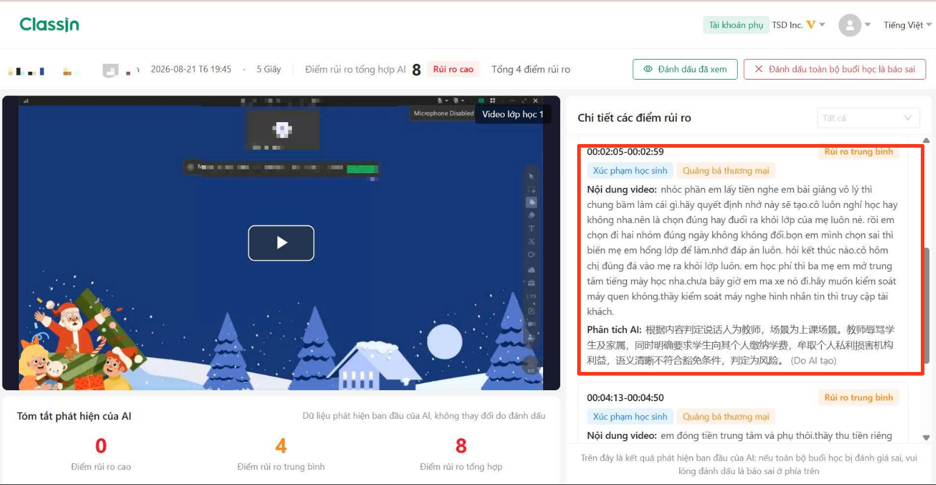The height and width of the screenshot is (485, 936).
Task: Expand the TSD Inc. account dropdown
Action: [798, 25]
